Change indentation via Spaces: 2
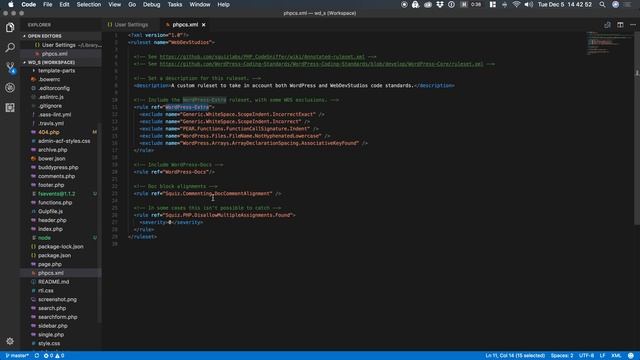The image size is (640, 360). point(562,356)
